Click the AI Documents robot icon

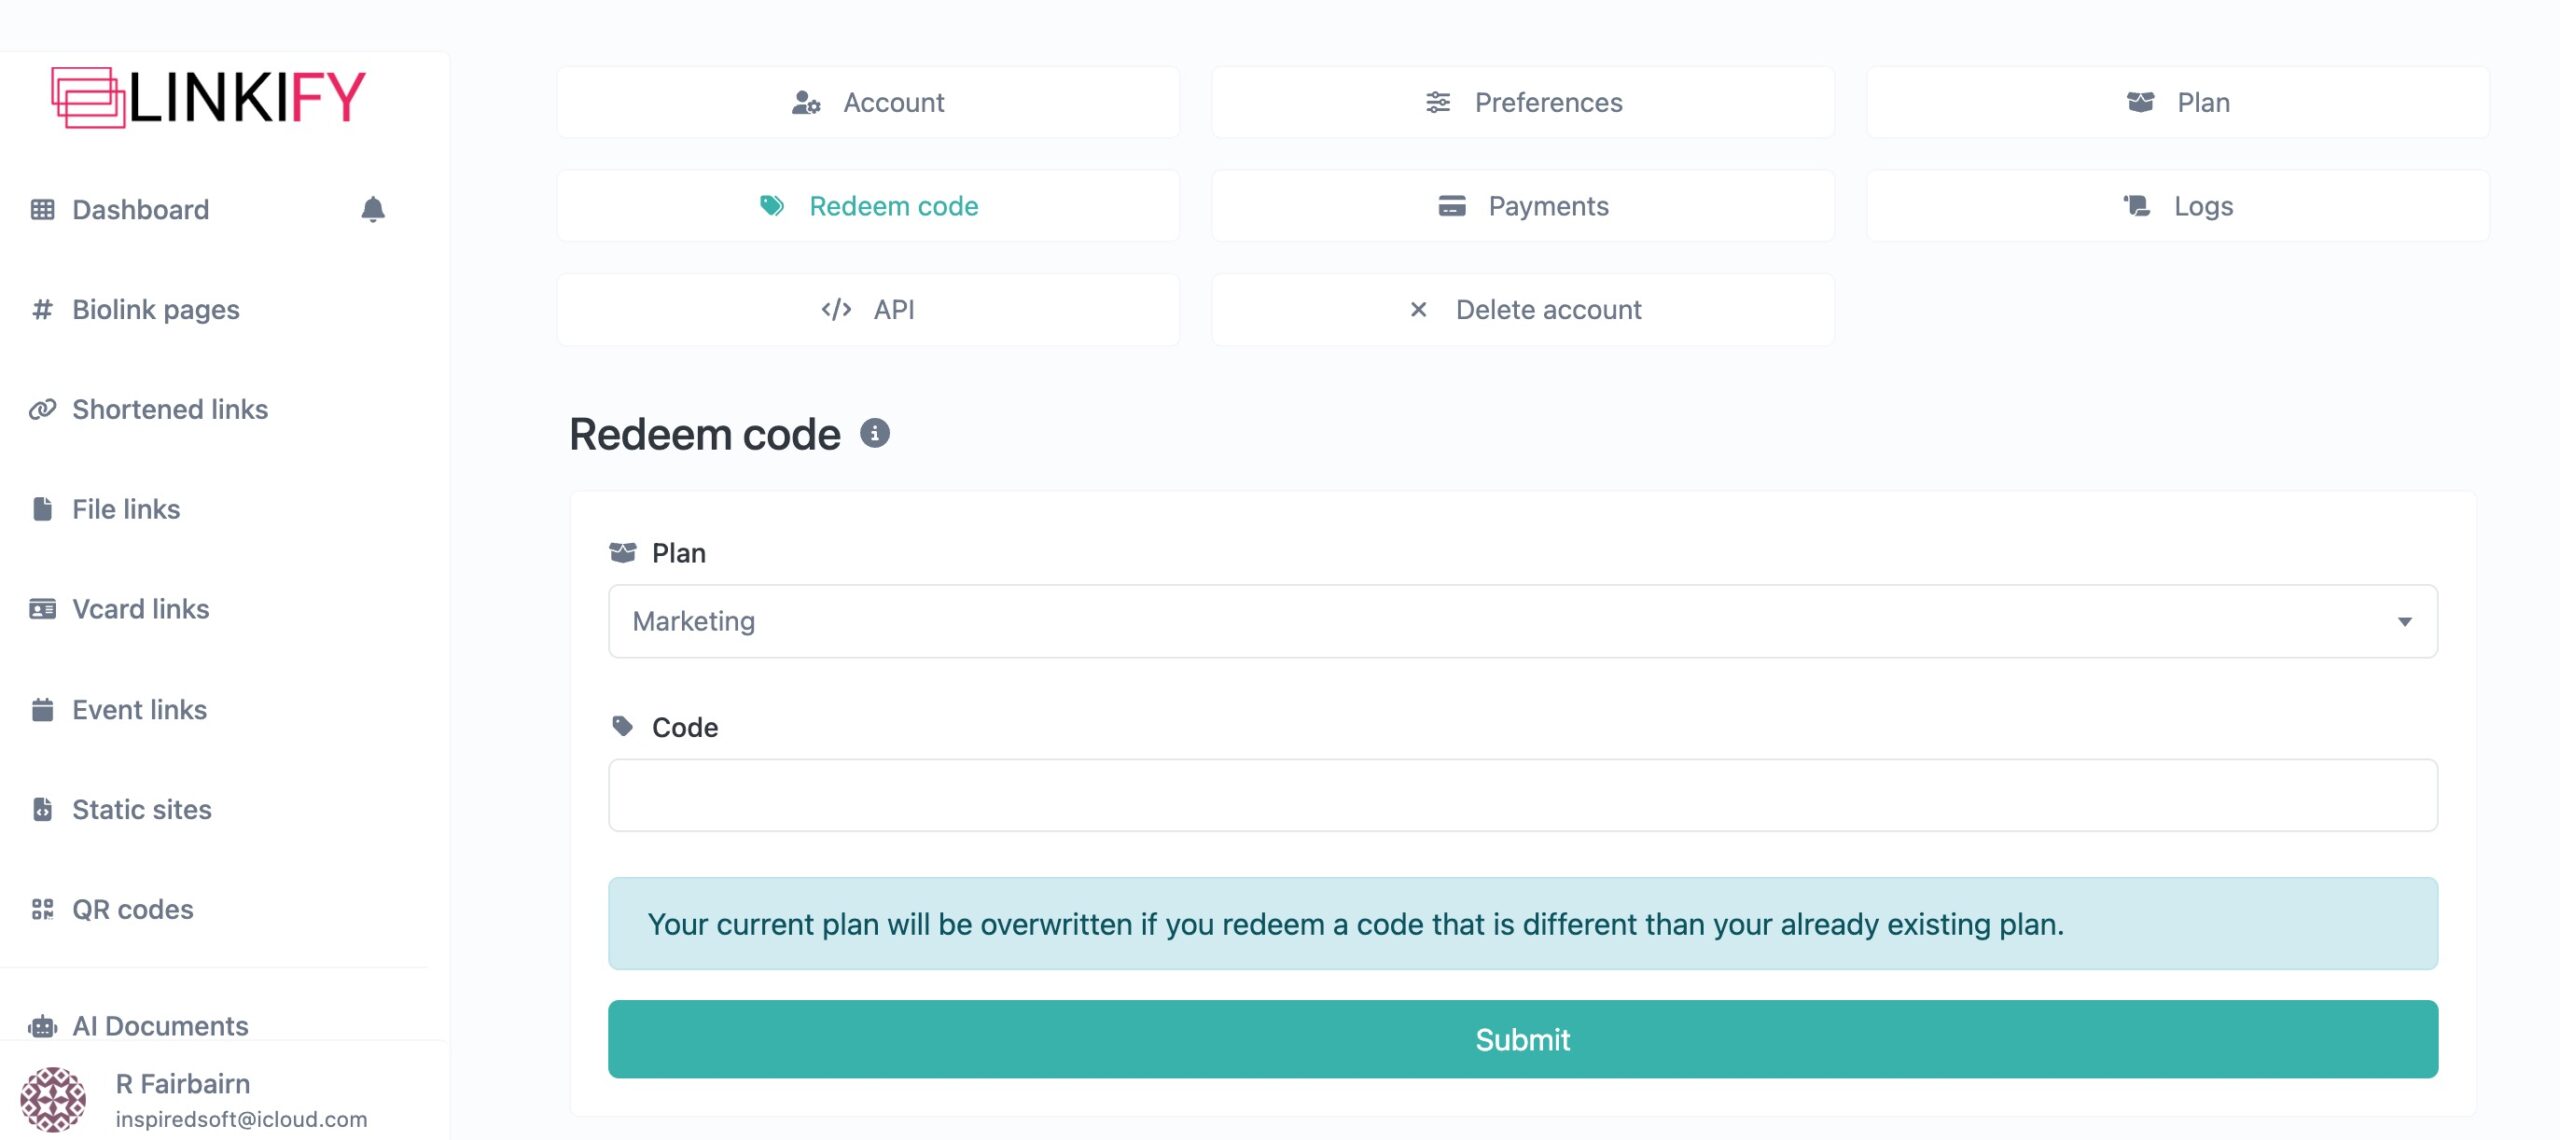click(42, 1026)
